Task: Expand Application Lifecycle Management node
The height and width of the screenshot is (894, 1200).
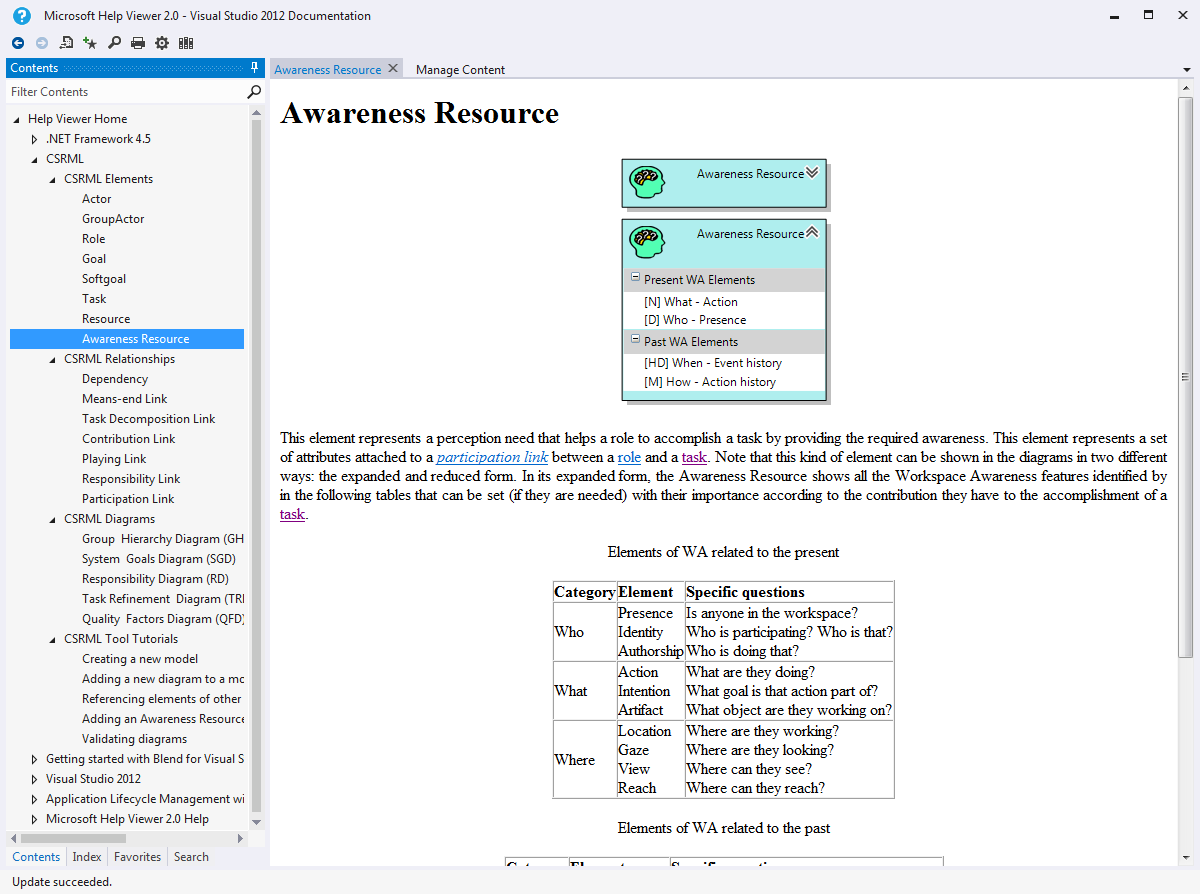Action: coord(34,799)
